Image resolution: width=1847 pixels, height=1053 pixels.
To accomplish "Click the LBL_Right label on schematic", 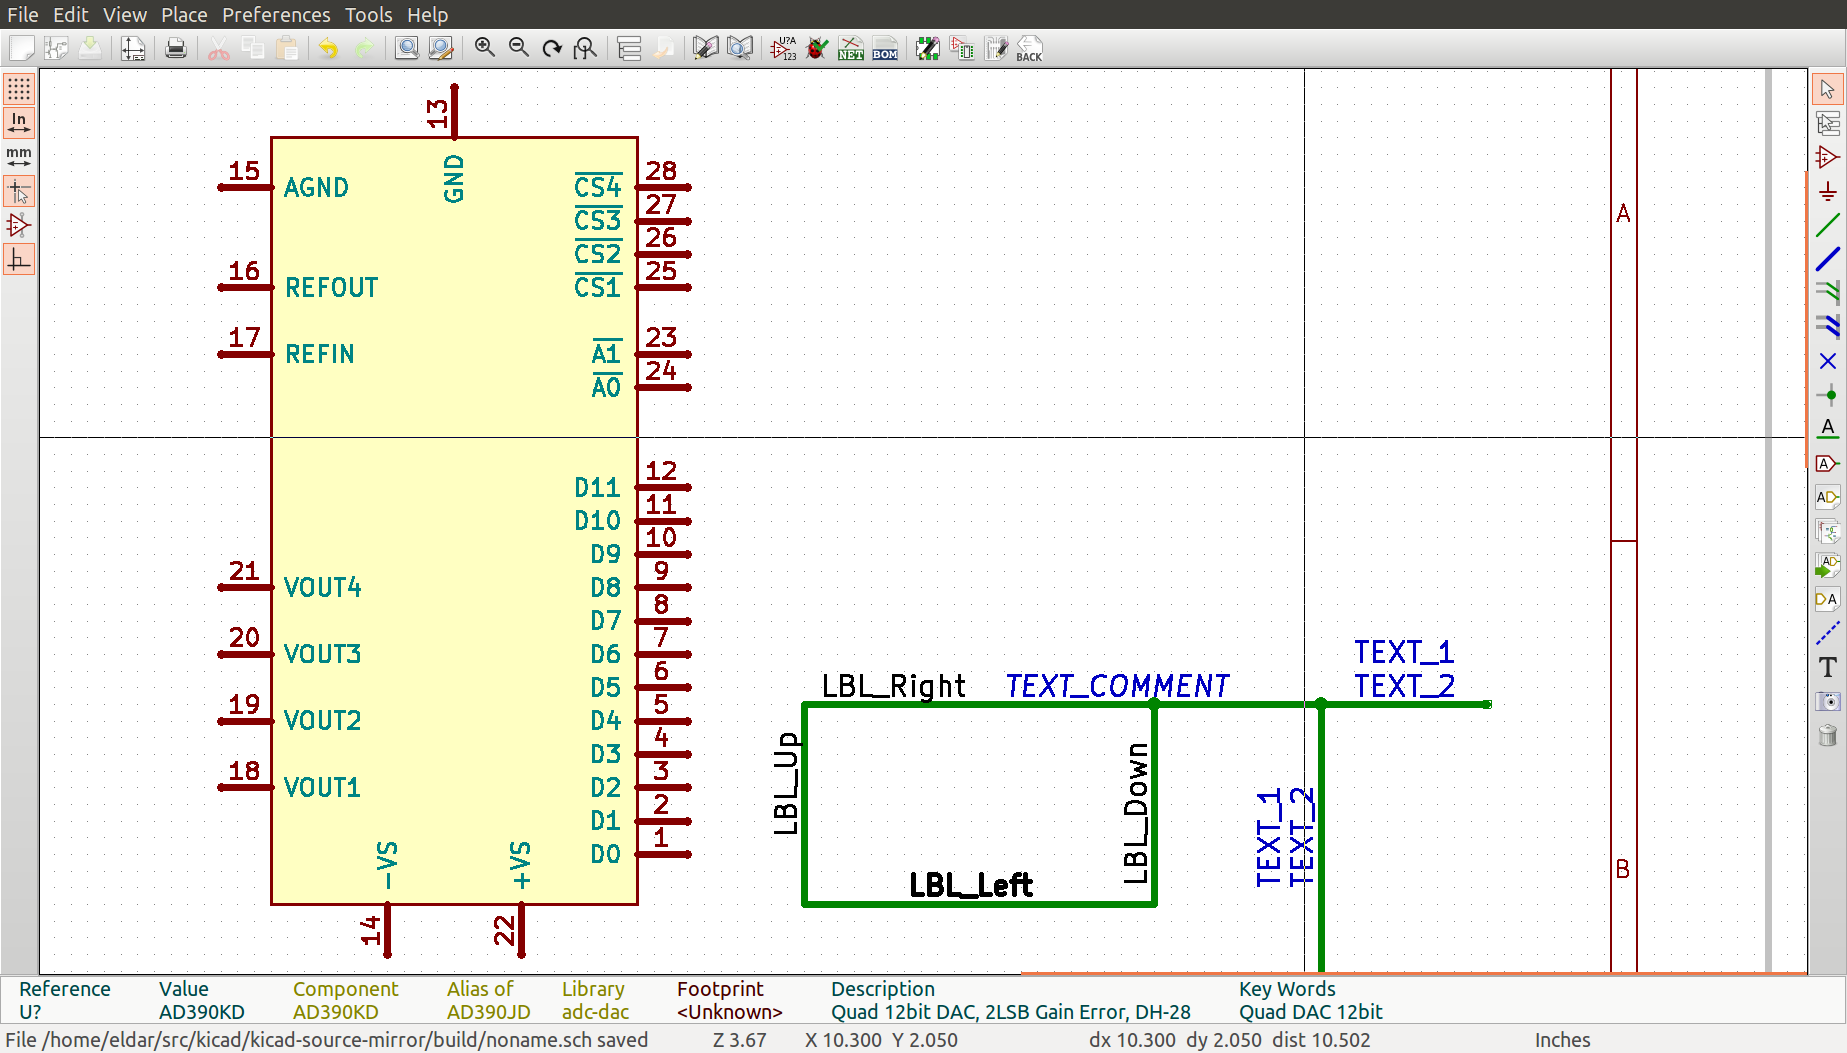I will [x=893, y=686].
